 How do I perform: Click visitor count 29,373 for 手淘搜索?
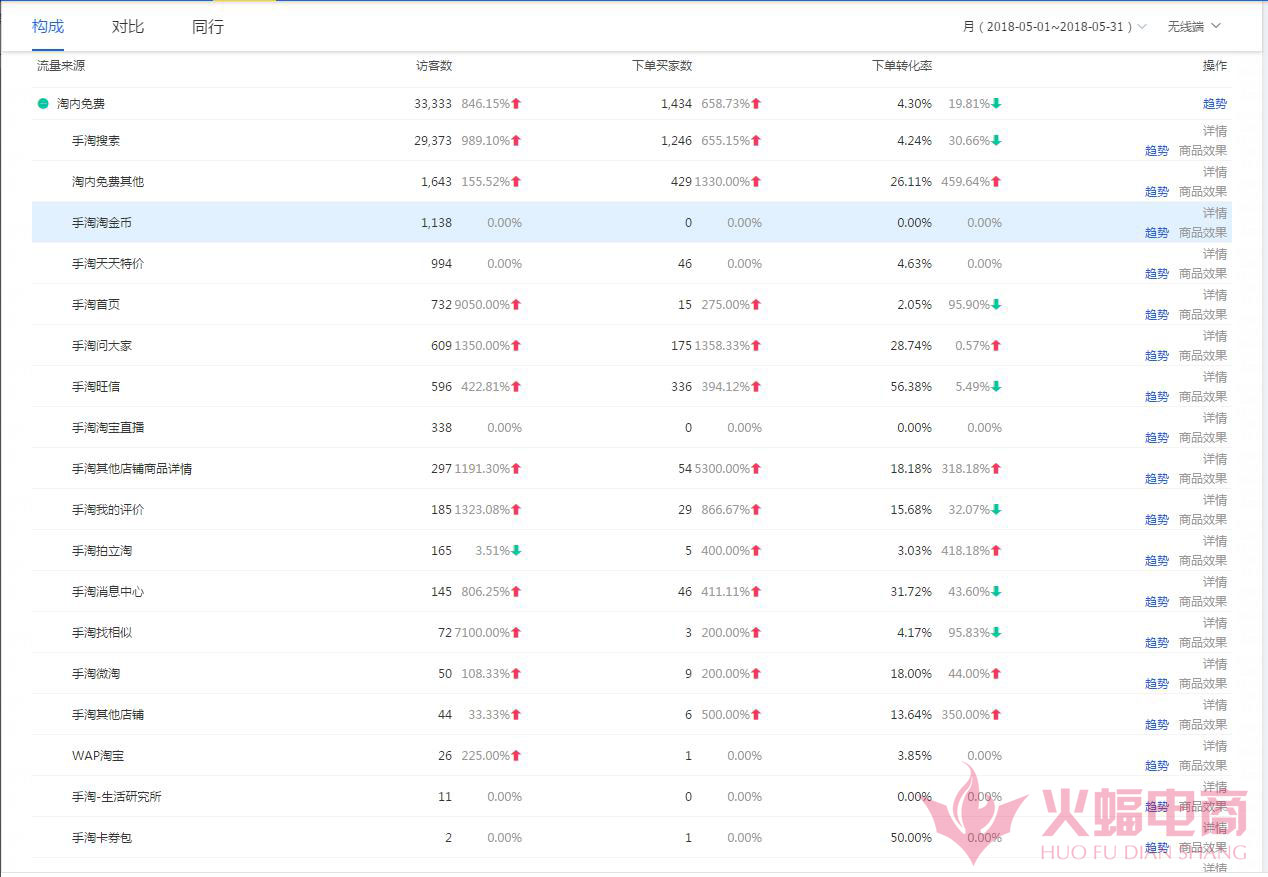pos(433,141)
